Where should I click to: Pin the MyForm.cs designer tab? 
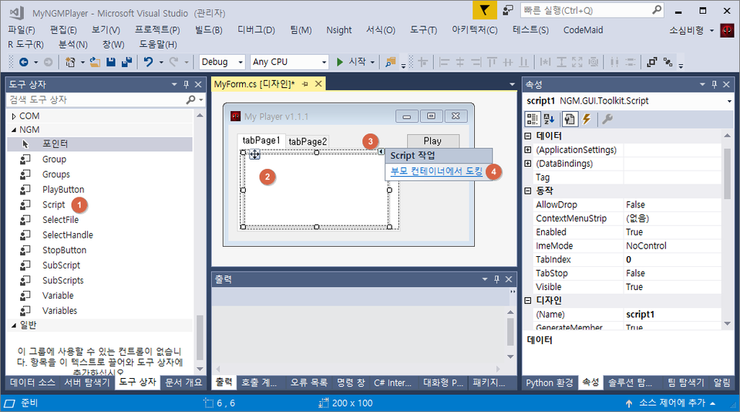click(305, 84)
